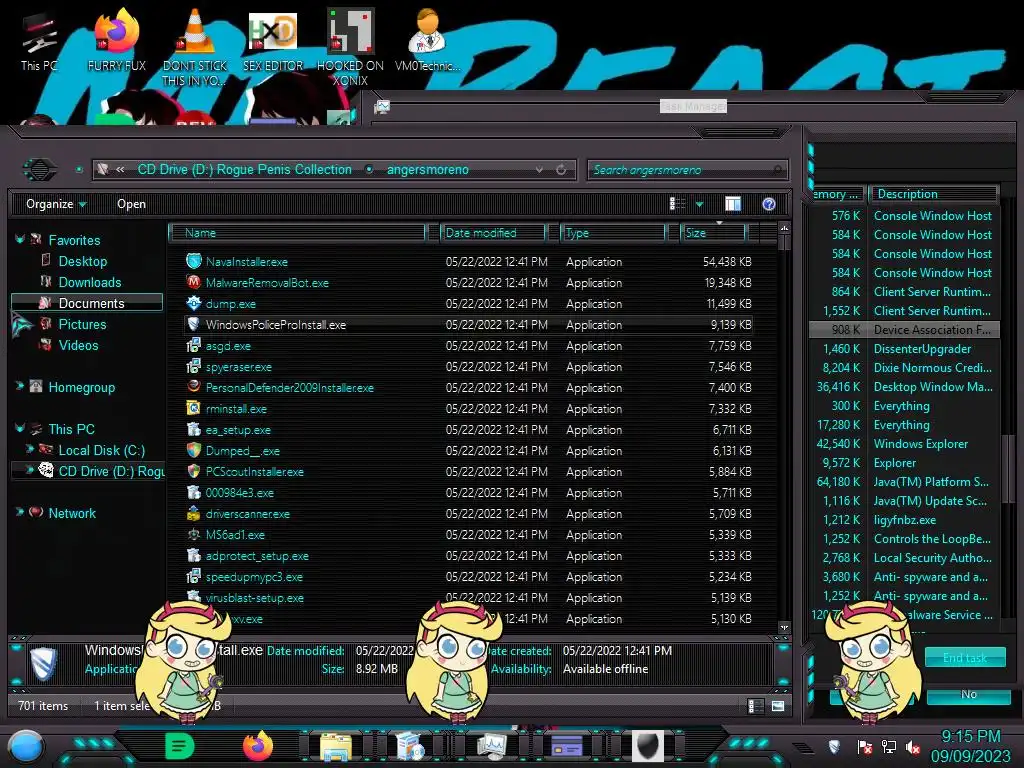Click the Start orb on the taskbar
This screenshot has height=768, width=1024.
(25, 746)
